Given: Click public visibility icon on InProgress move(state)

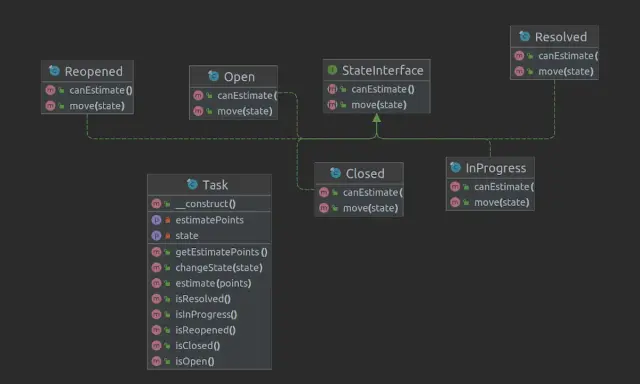Looking at the screenshot, I should (466, 202).
